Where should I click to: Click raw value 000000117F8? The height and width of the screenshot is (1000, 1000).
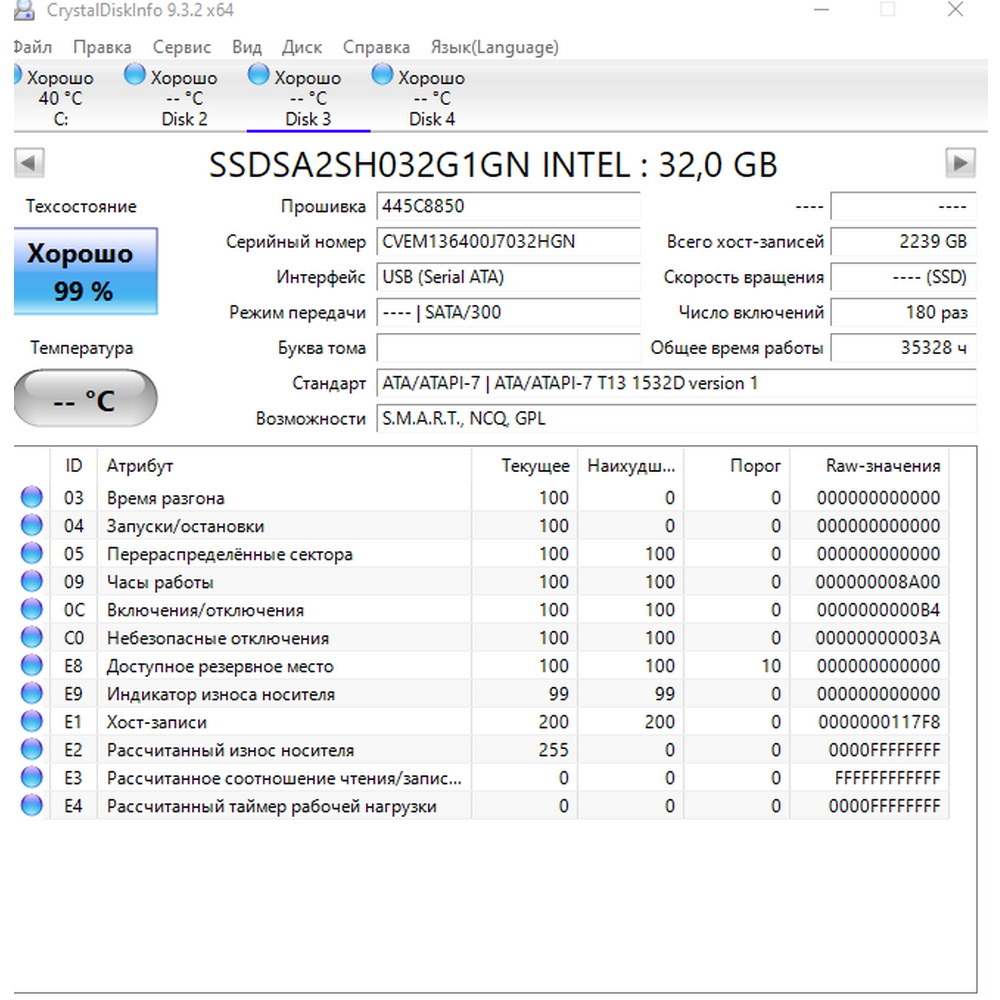click(x=879, y=722)
